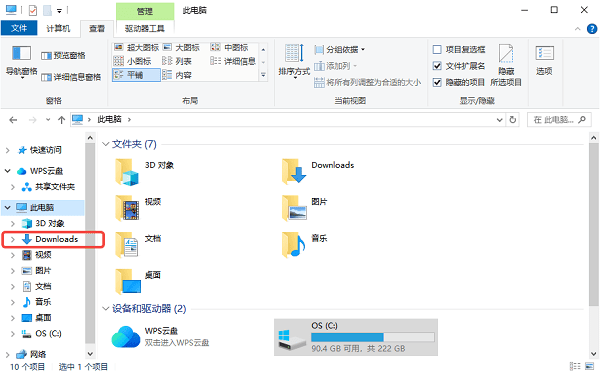Viewport: 600px width, 375px height.
Task: Click the Refresh button in address bar
Action: 513,120
